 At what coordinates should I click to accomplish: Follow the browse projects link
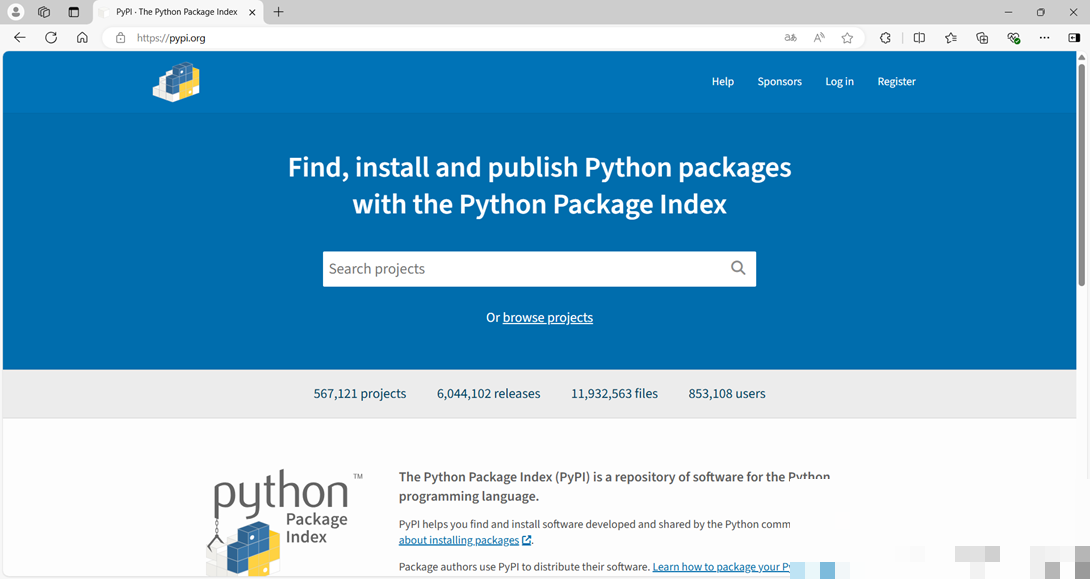(x=548, y=318)
